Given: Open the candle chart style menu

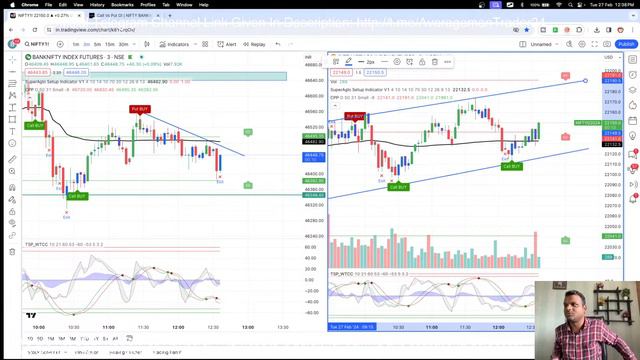Looking at the screenshot, I should pyautogui.click(x=147, y=44).
